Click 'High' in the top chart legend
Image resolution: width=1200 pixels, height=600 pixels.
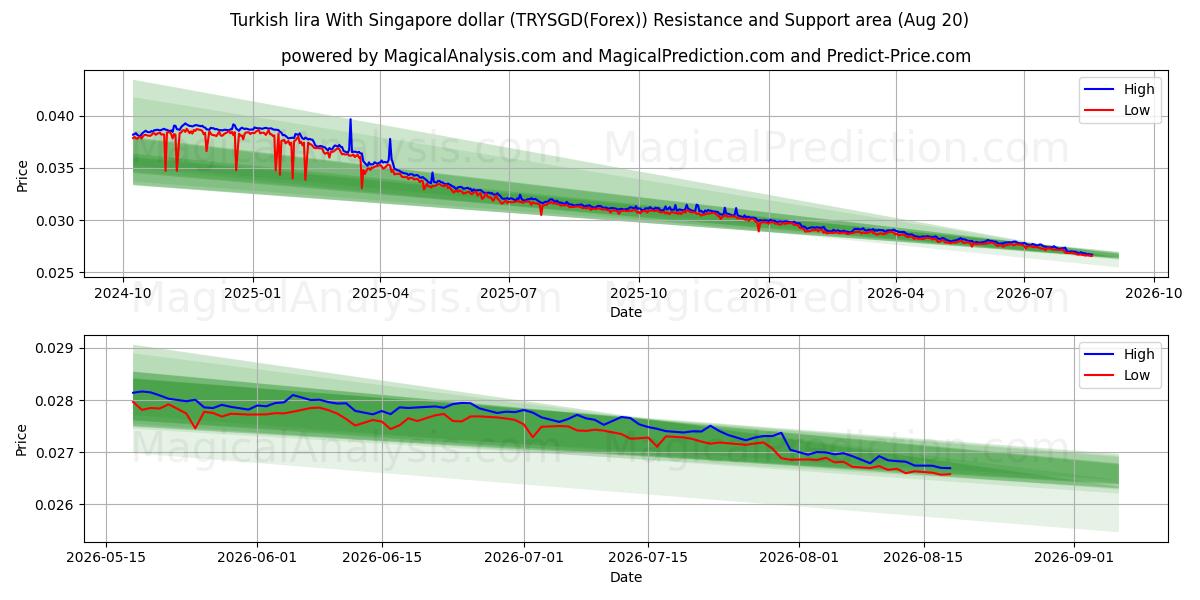pos(1139,89)
